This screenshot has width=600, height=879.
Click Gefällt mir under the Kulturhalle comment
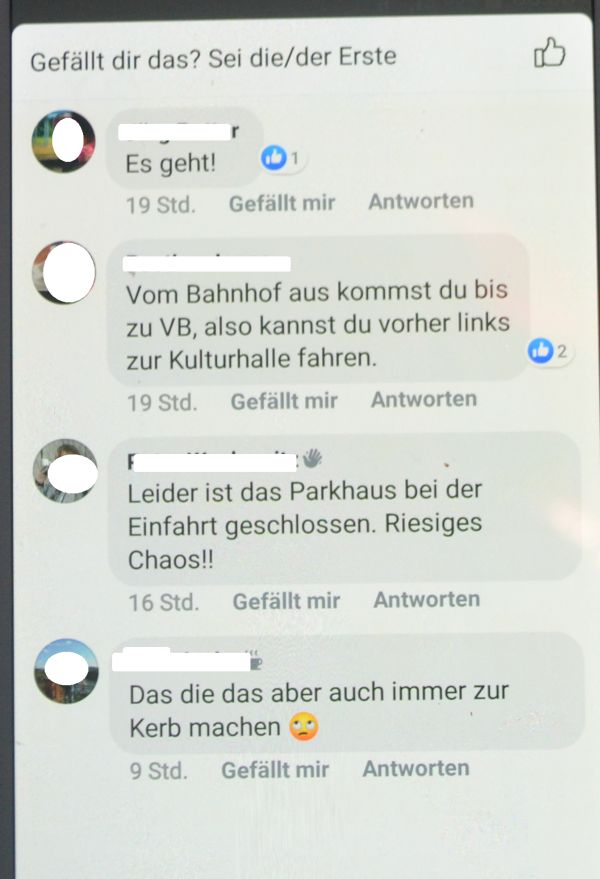[284, 401]
